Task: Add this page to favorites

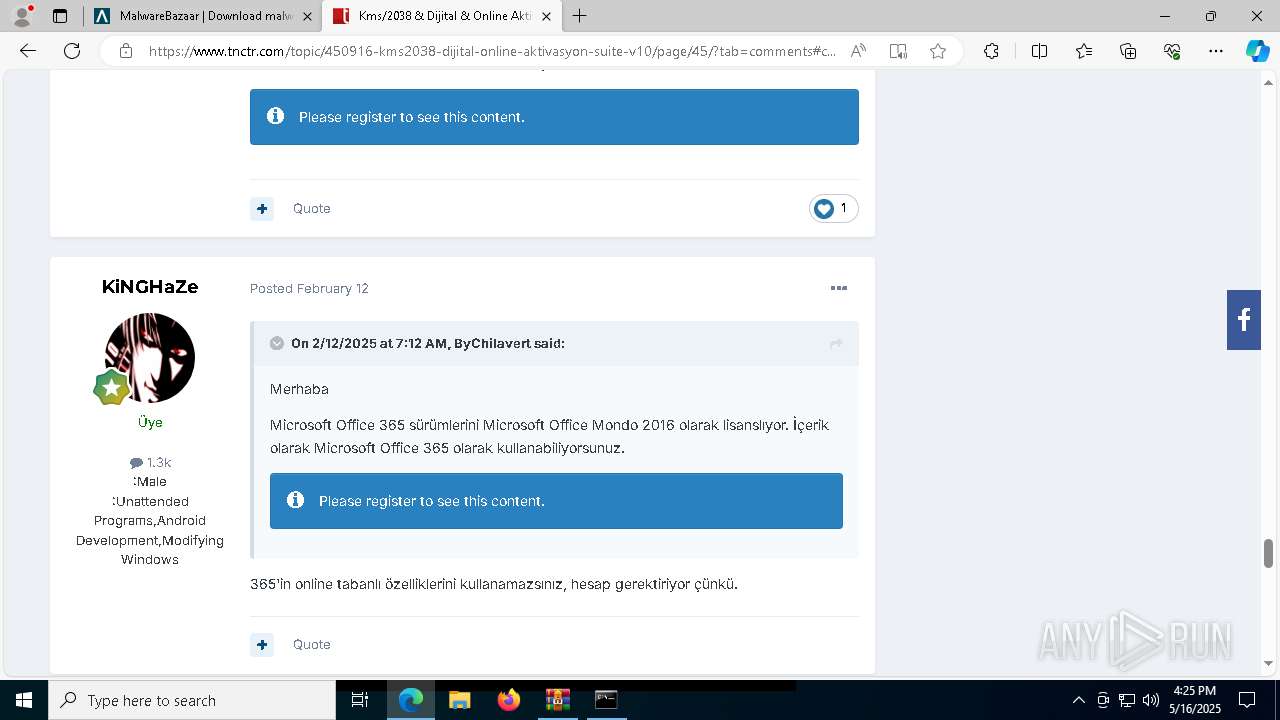Action: click(x=938, y=51)
